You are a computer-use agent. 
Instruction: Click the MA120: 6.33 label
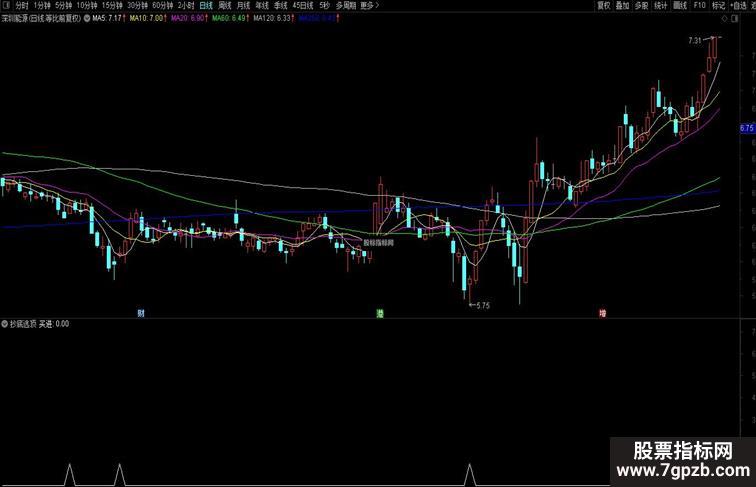click(274, 18)
